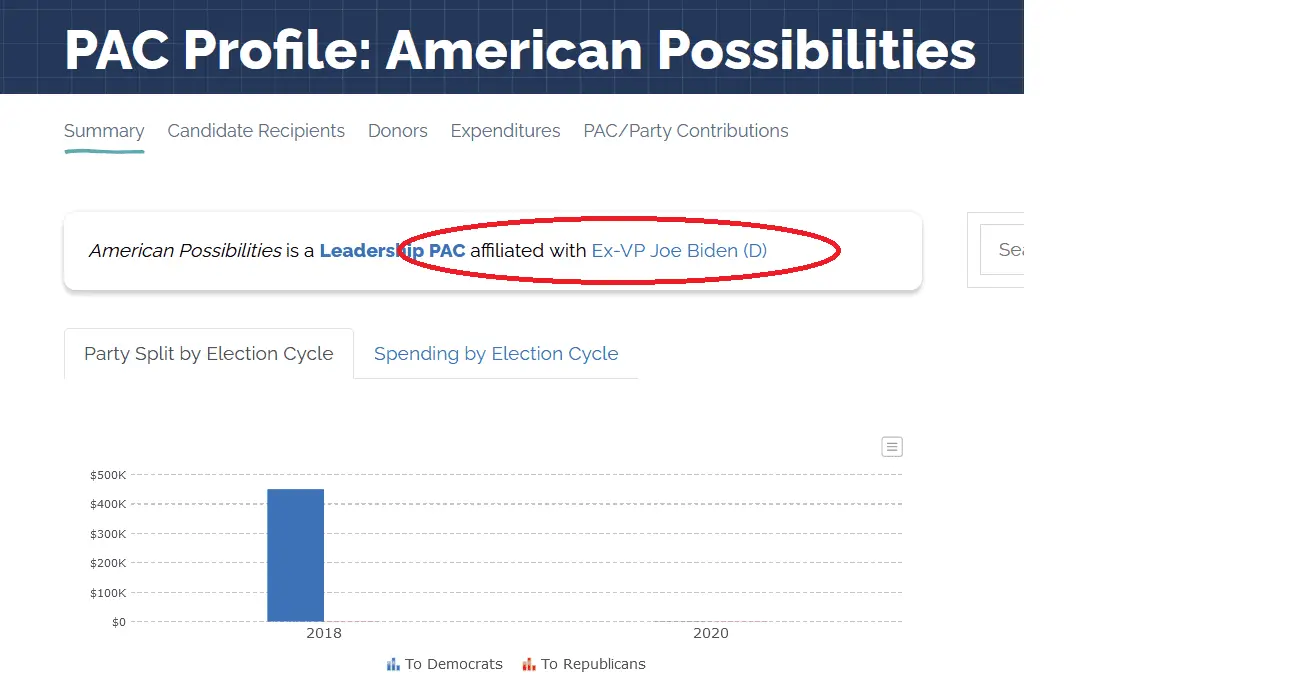Click into the search field at right
The image size is (1316, 681).
pyautogui.click(x=1005, y=250)
